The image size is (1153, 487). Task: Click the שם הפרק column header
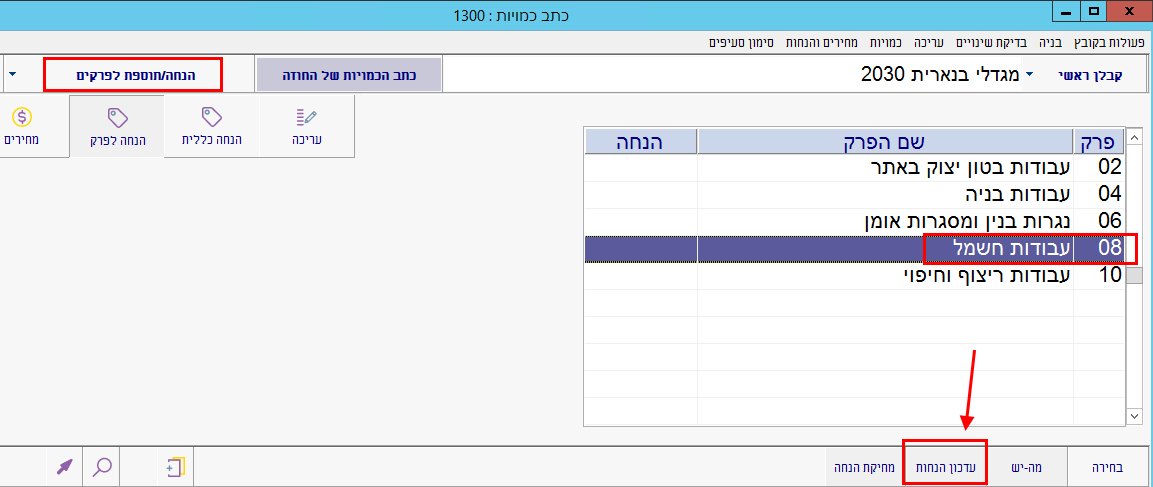pyautogui.click(x=885, y=141)
